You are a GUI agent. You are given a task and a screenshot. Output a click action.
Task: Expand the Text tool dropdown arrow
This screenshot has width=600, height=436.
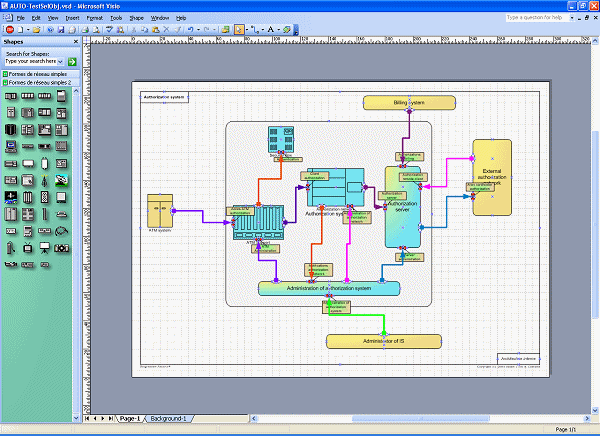279,29
